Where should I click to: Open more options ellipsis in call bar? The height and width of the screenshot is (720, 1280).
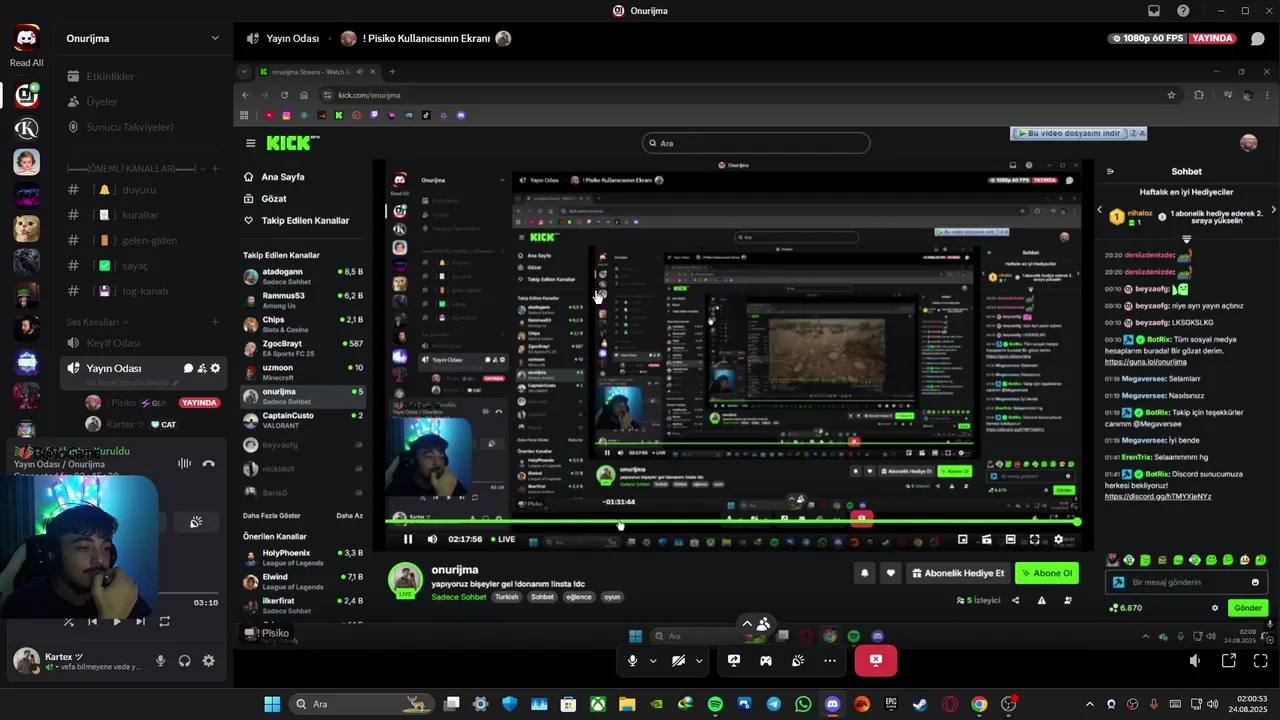[830, 660]
